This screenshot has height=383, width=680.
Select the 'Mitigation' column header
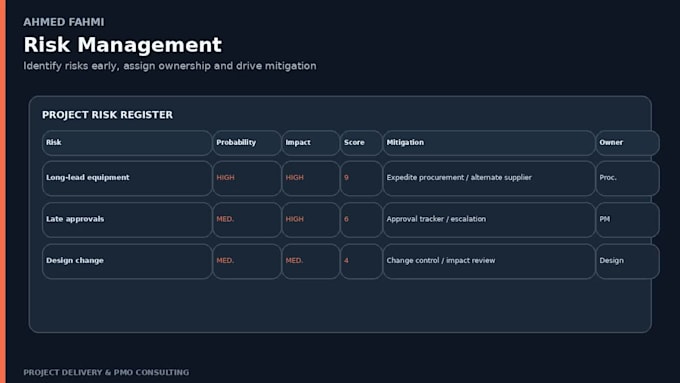click(x=489, y=143)
